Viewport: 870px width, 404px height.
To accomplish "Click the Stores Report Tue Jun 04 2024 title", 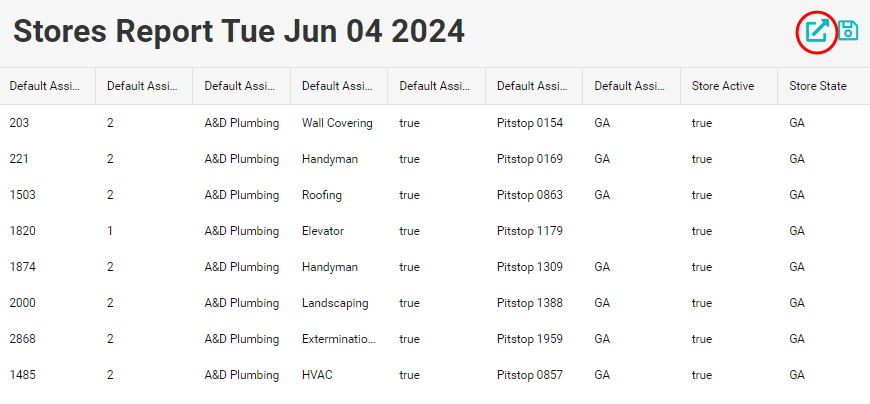I will click(239, 31).
